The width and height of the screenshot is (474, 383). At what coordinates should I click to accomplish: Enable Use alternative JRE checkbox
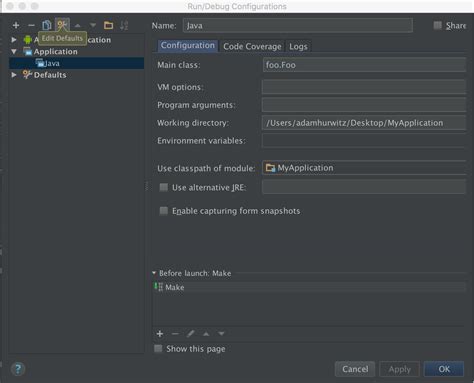pos(163,187)
